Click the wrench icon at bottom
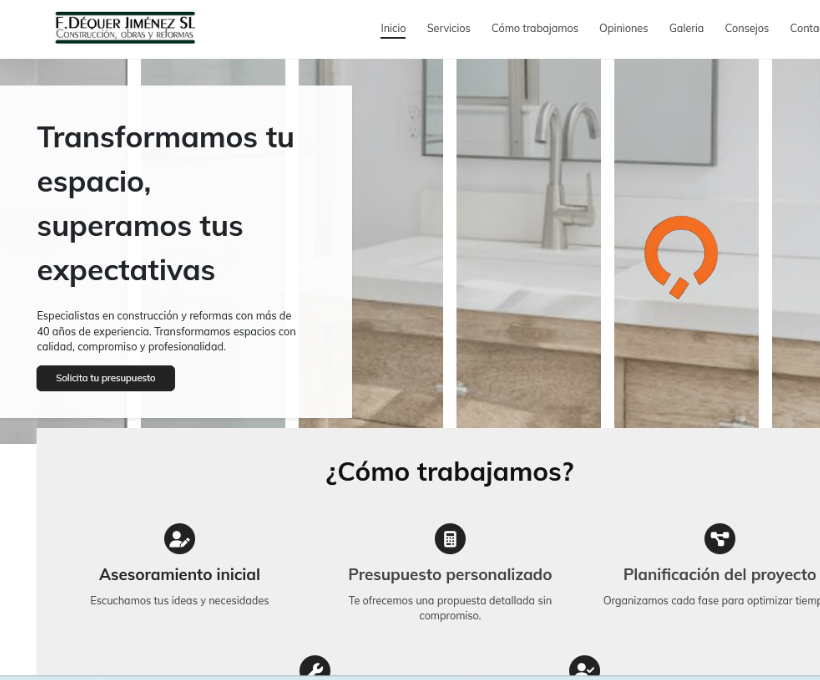Viewport: 820px width, 680px height. (x=315, y=668)
